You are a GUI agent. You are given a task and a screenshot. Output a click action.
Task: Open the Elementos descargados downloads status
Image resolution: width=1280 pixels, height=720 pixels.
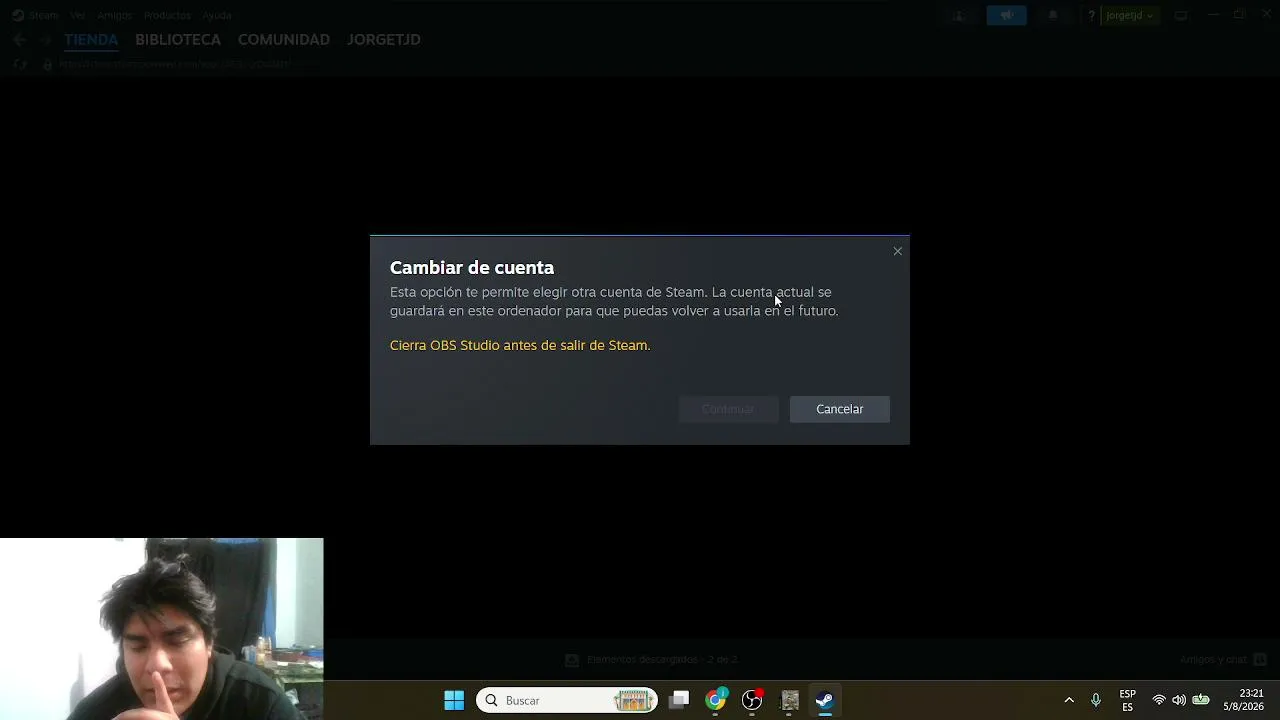click(x=652, y=660)
